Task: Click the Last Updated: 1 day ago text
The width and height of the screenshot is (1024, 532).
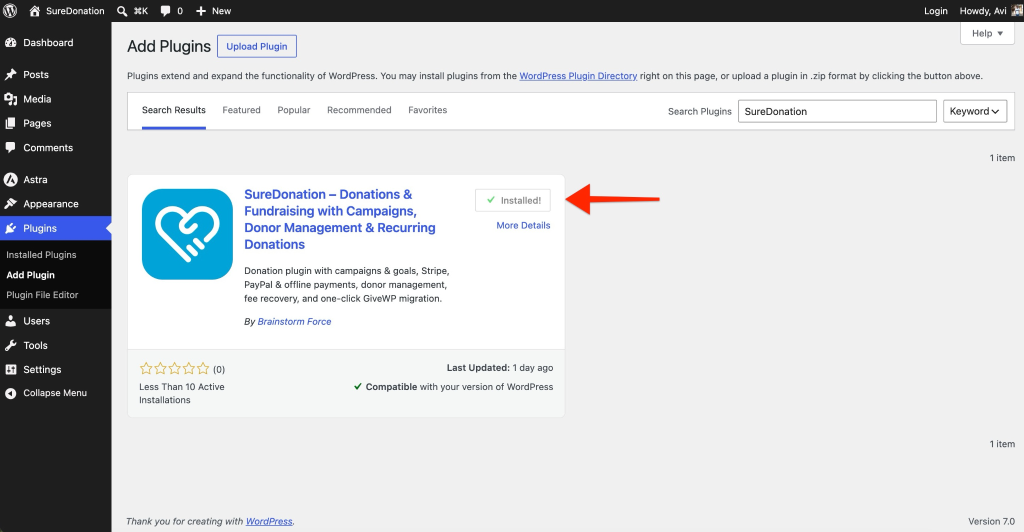Action: (500, 368)
